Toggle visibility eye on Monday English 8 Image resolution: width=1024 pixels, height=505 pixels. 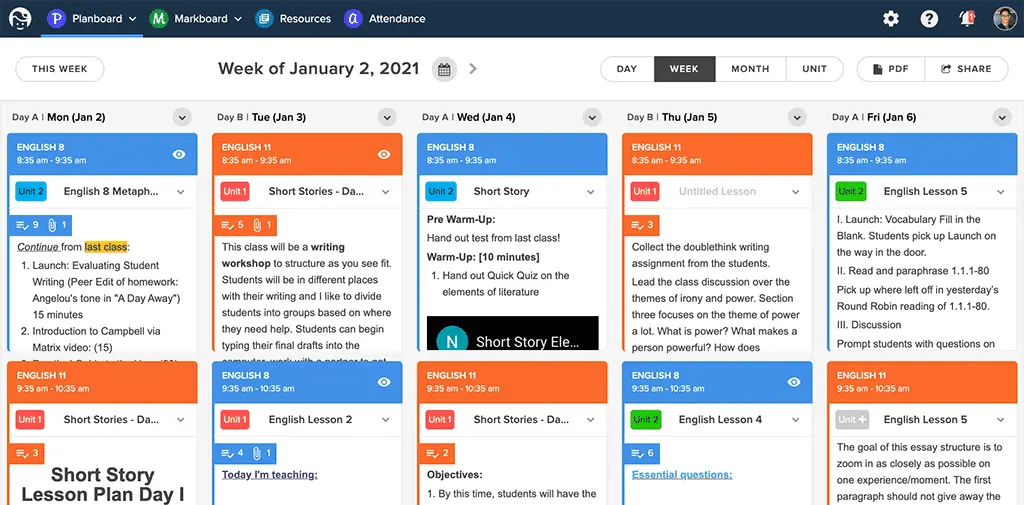[x=179, y=154]
